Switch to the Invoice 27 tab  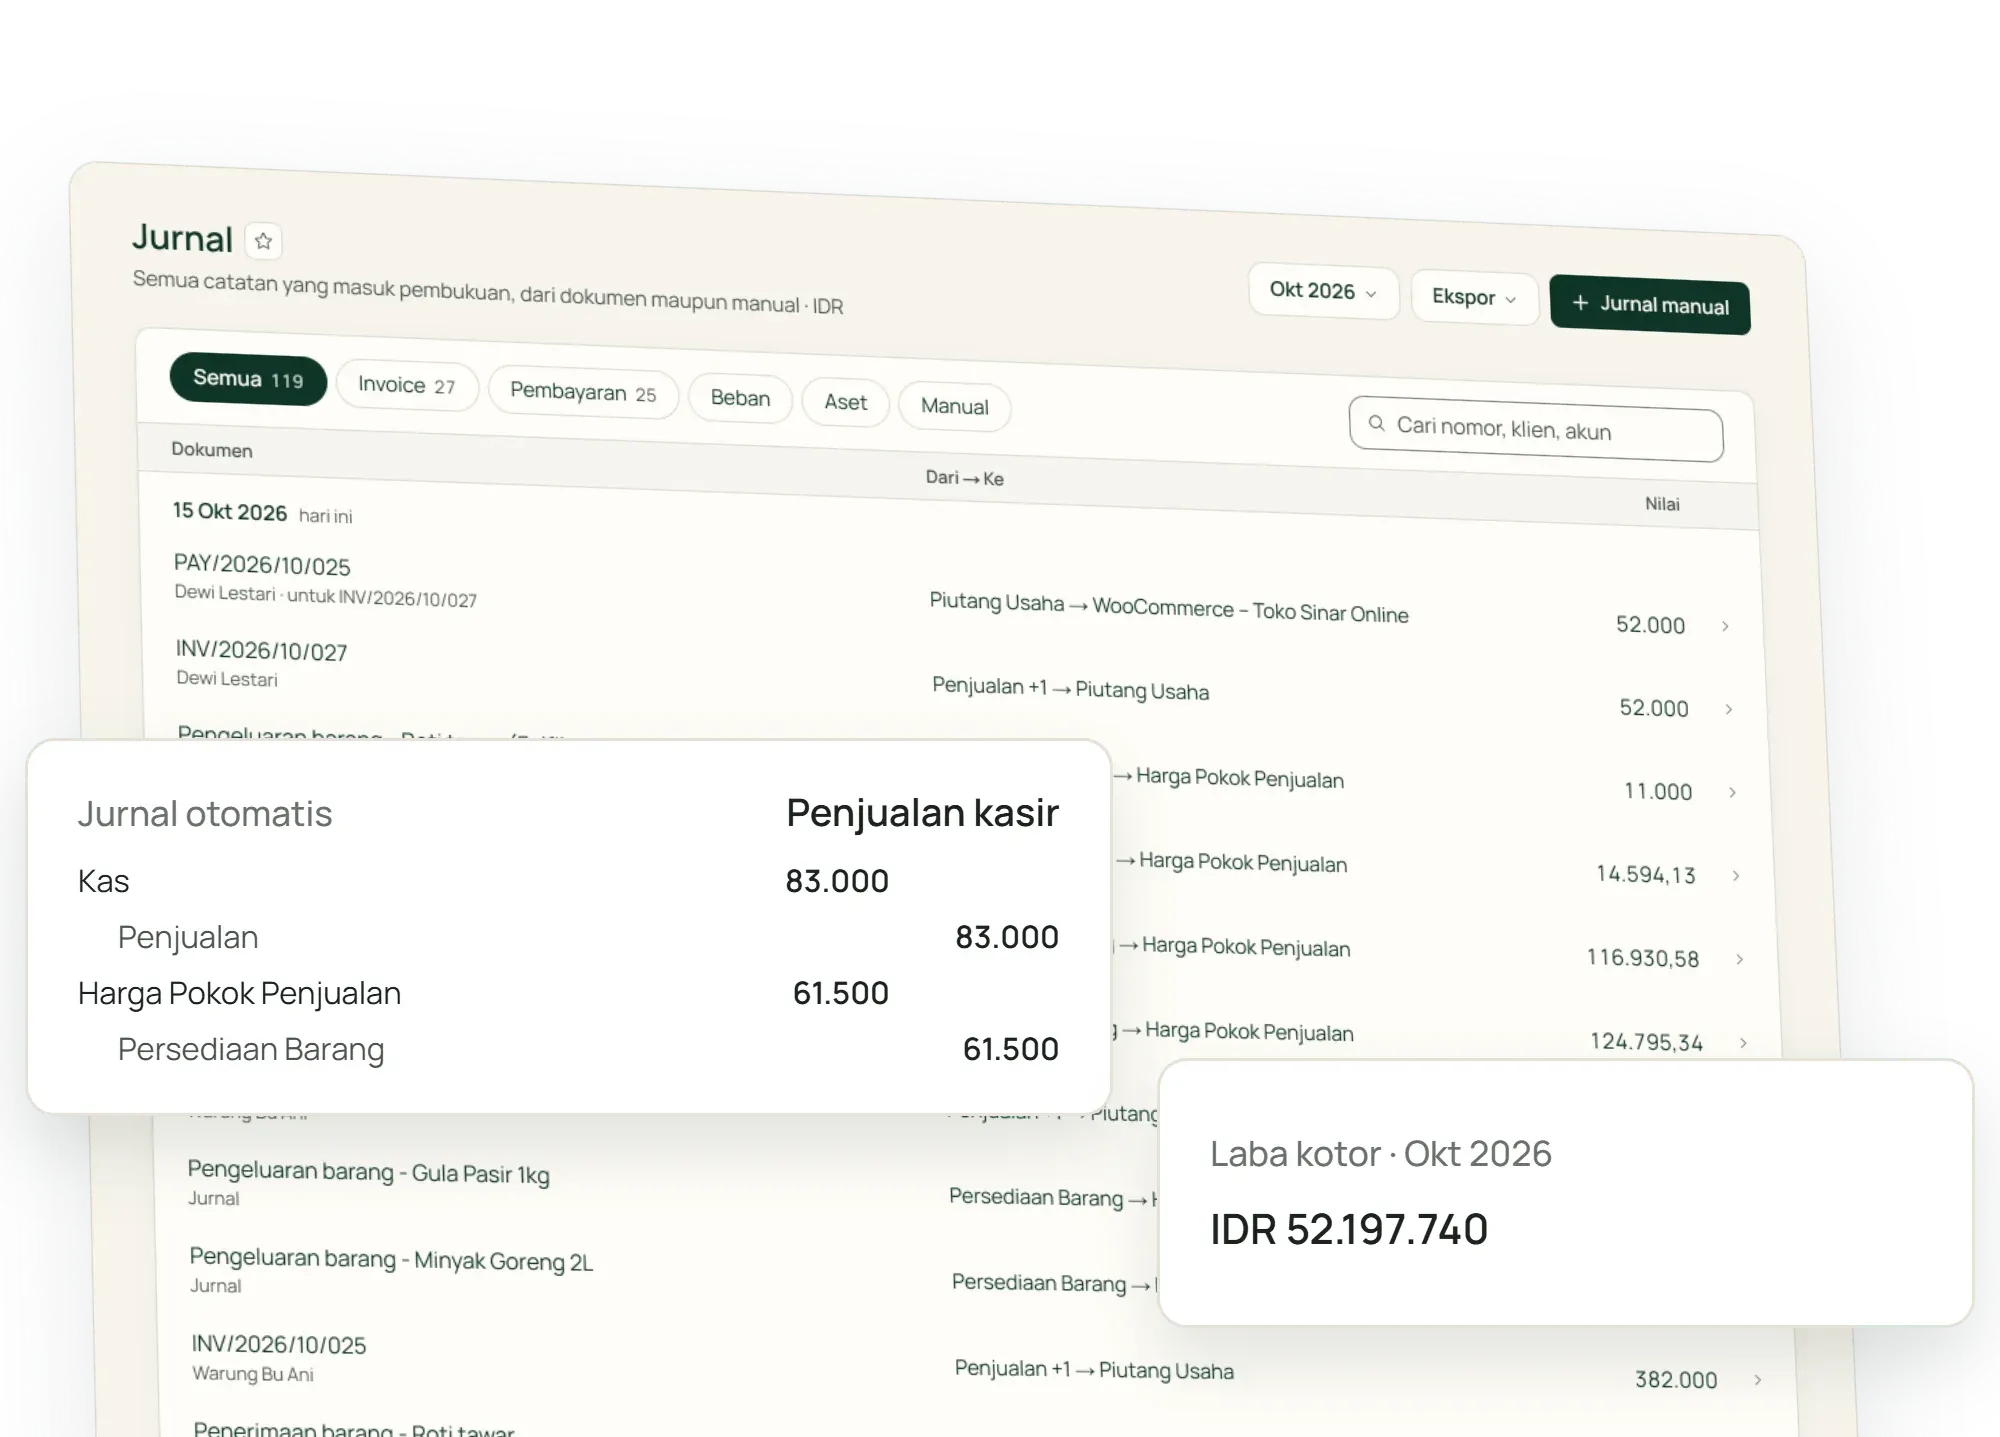(x=407, y=385)
